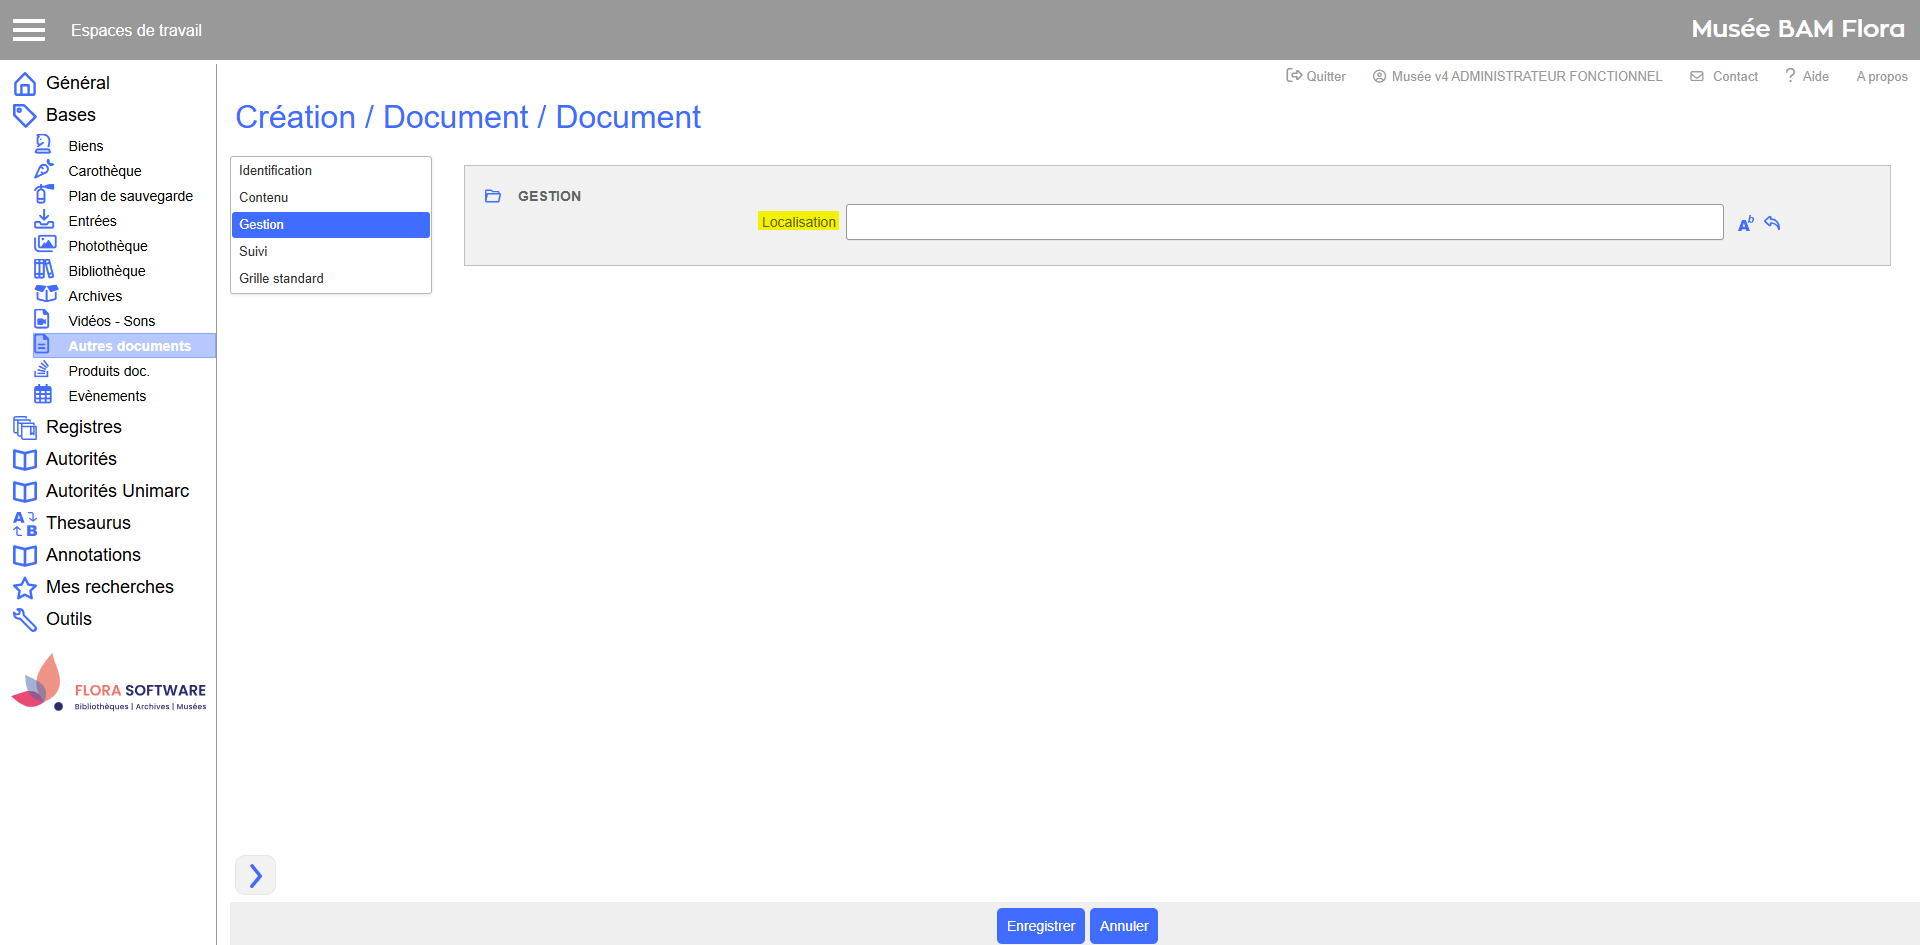Expand the next panel chevron arrow
This screenshot has width=1920, height=945.
tap(255, 875)
